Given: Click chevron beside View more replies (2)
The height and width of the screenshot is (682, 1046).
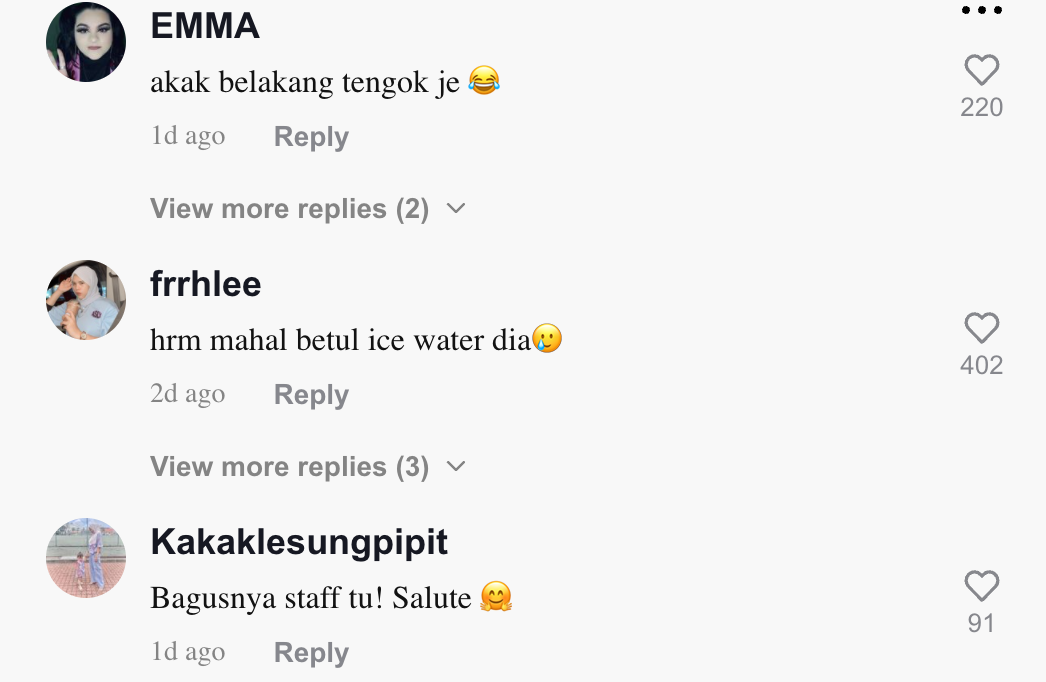Looking at the screenshot, I should [x=456, y=209].
